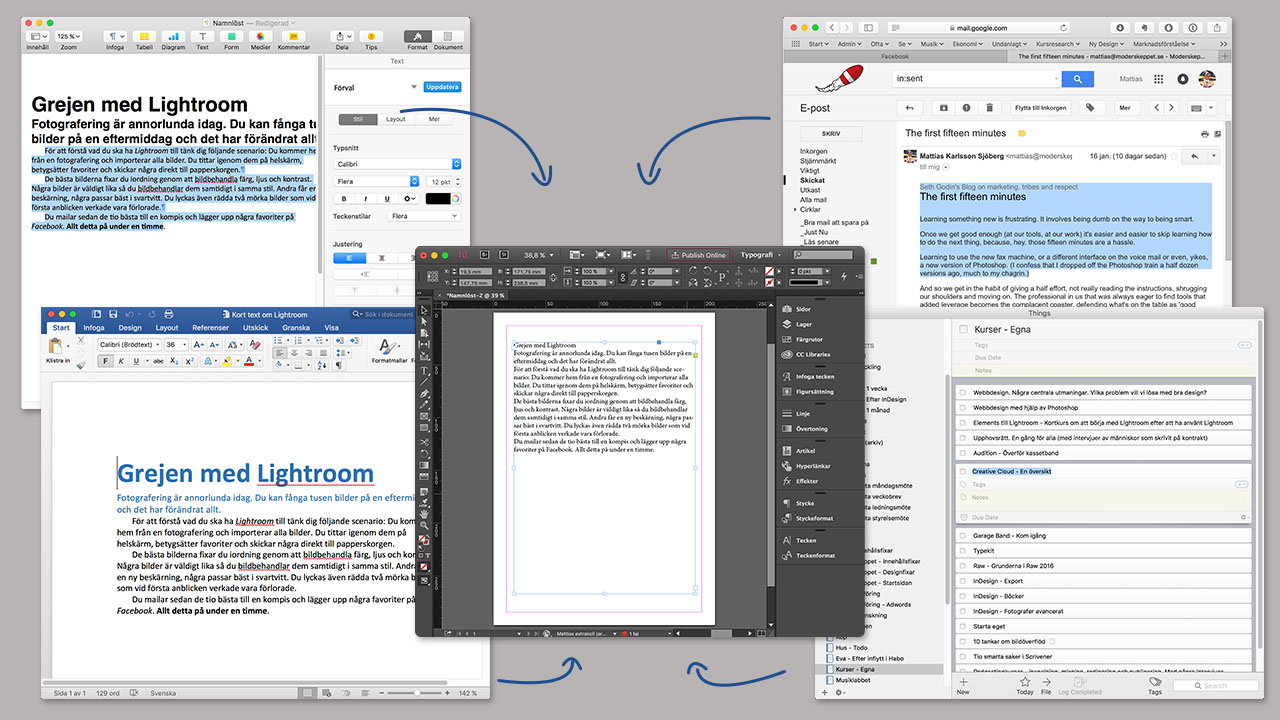The image size is (1280, 720).
Task: Click the Uppdatera button in Pages
Action: [x=441, y=87]
